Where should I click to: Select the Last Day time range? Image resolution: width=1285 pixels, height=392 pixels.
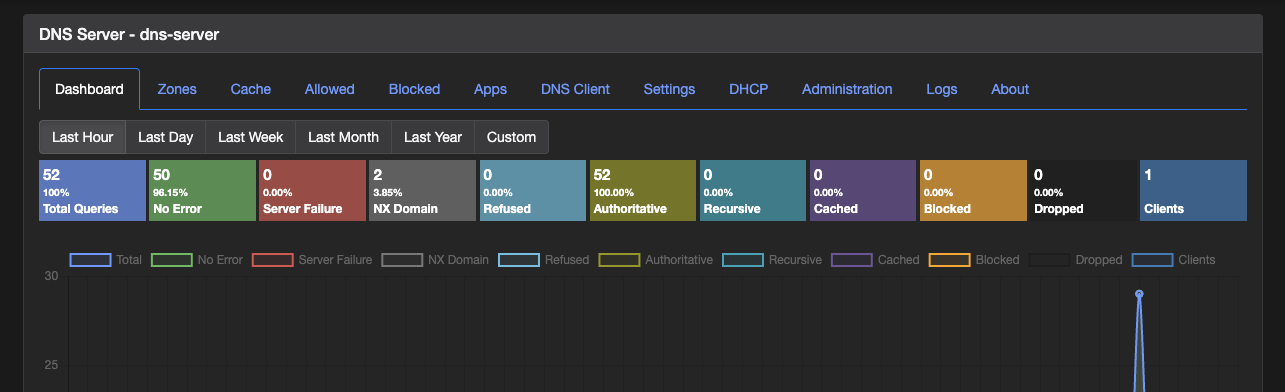point(166,137)
